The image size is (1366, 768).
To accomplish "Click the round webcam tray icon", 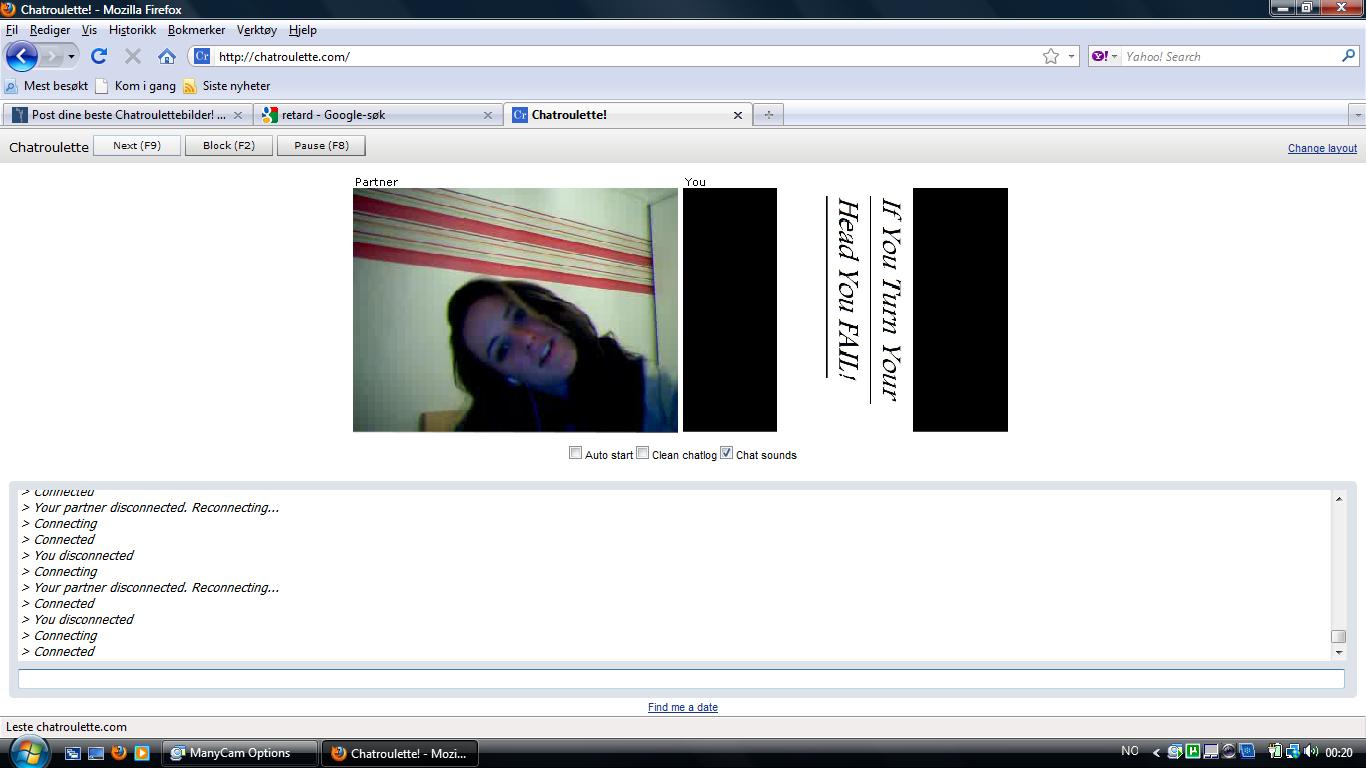I will click(x=1229, y=752).
